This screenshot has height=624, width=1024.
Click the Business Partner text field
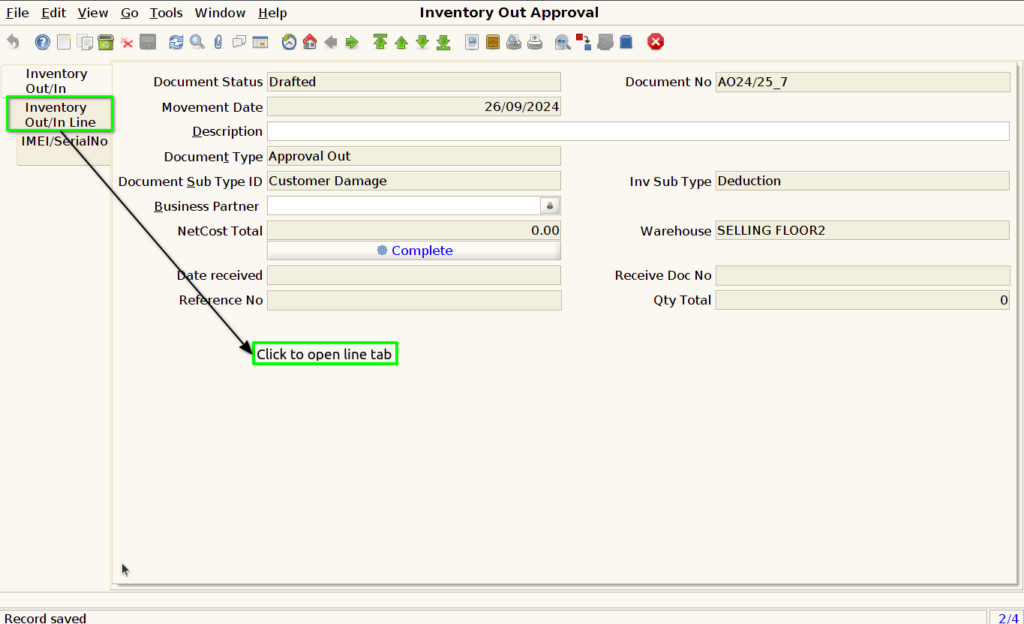[x=404, y=206]
